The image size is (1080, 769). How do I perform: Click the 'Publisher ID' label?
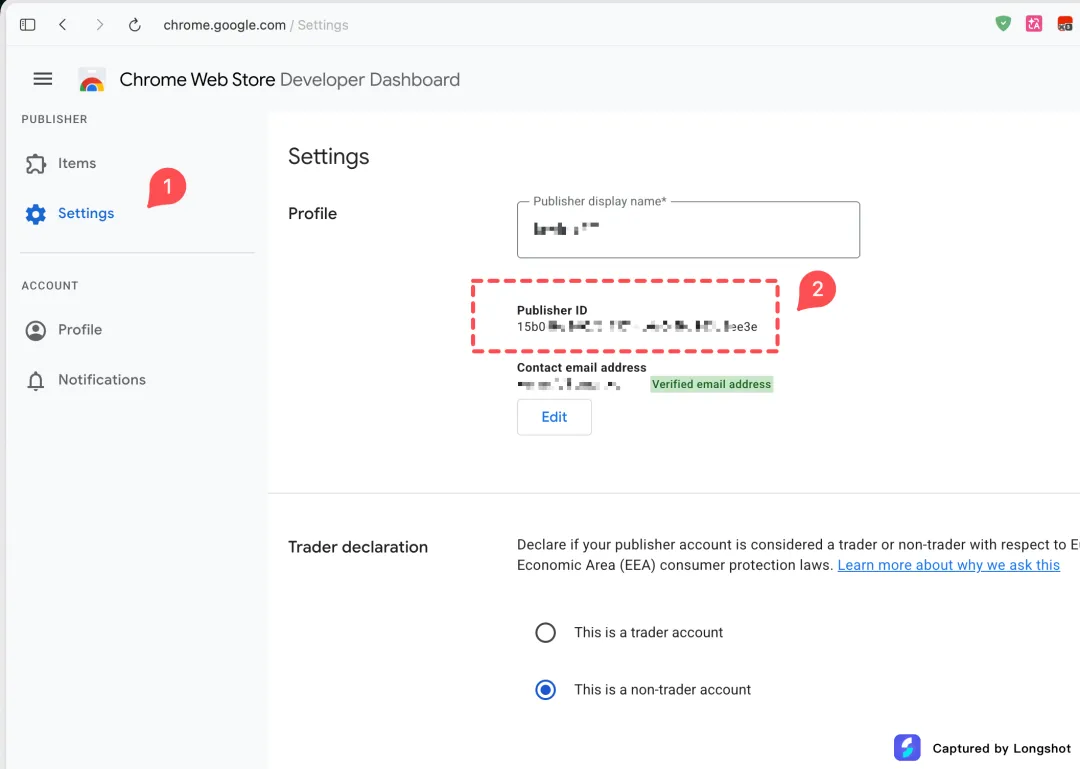pyautogui.click(x=552, y=310)
